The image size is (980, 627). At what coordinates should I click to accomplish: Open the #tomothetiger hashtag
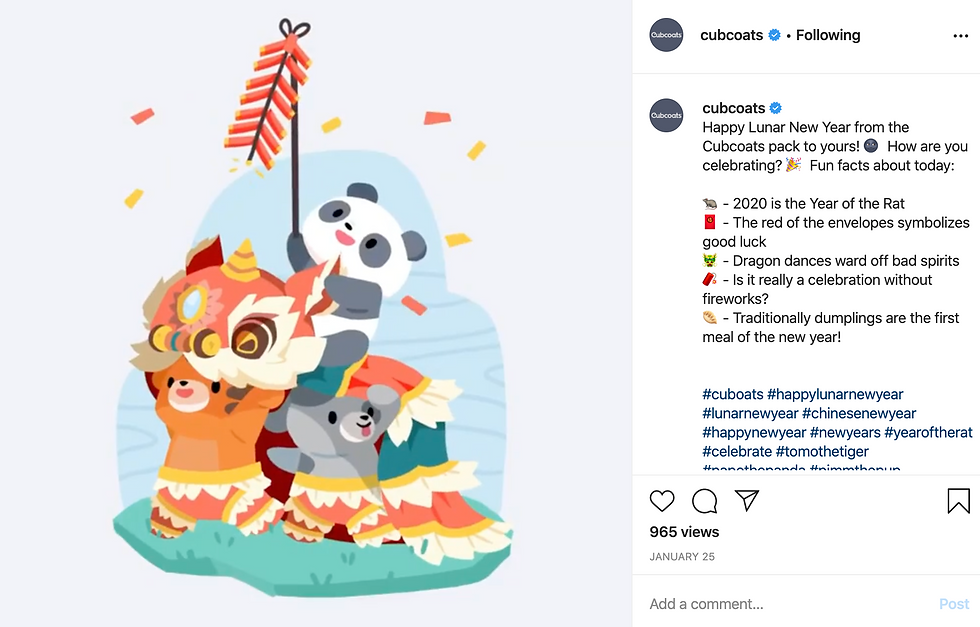coord(822,451)
